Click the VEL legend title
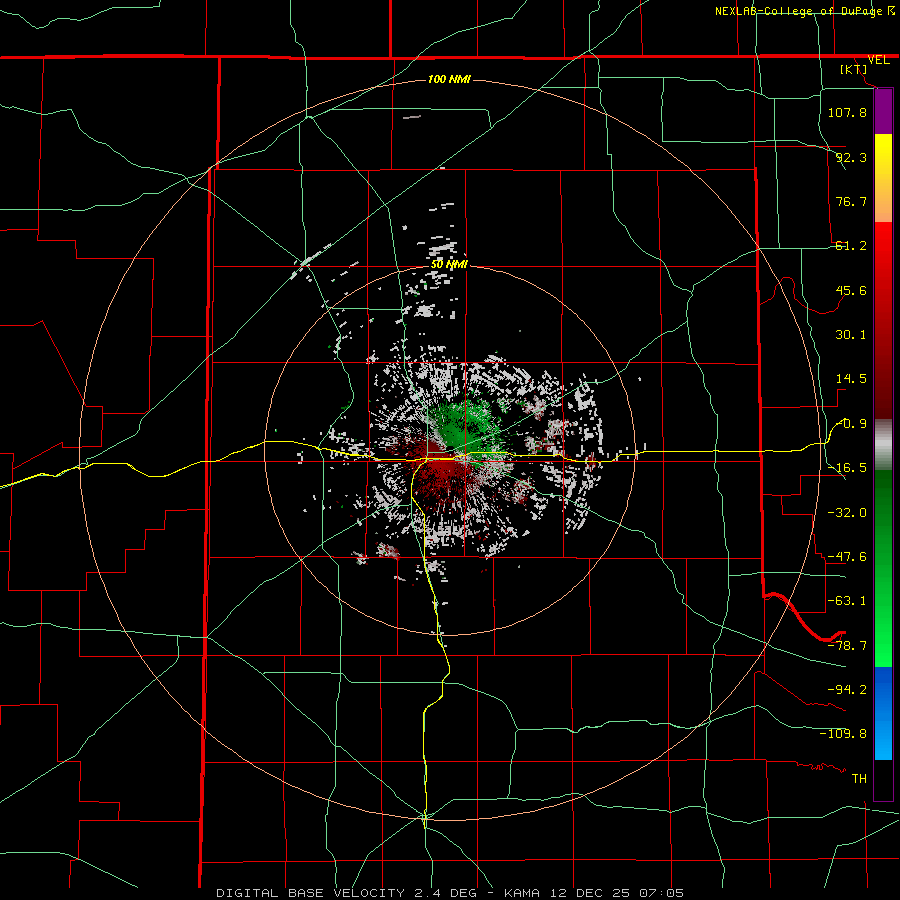This screenshot has height=900, width=900. click(878, 60)
